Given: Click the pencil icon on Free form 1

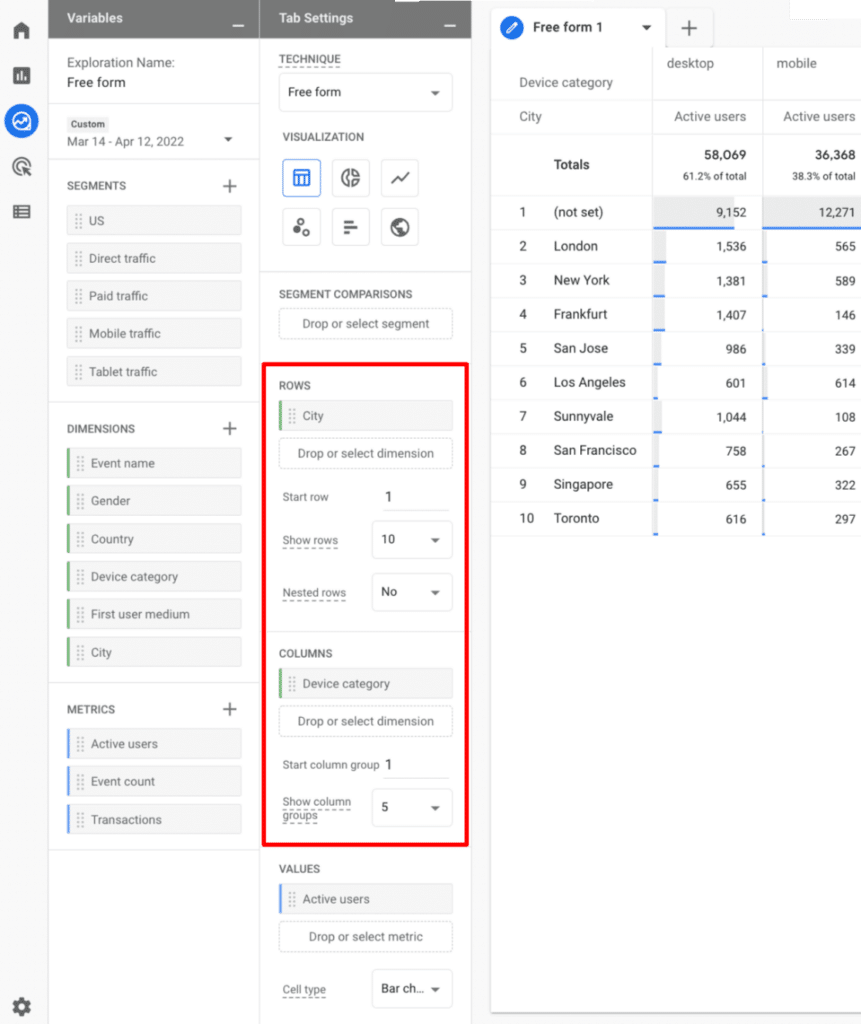Looking at the screenshot, I should [511, 27].
